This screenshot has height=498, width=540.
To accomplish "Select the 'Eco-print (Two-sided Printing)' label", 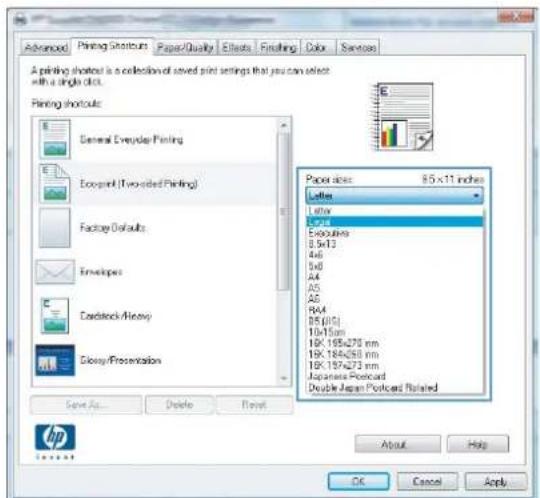I will pos(139,184).
